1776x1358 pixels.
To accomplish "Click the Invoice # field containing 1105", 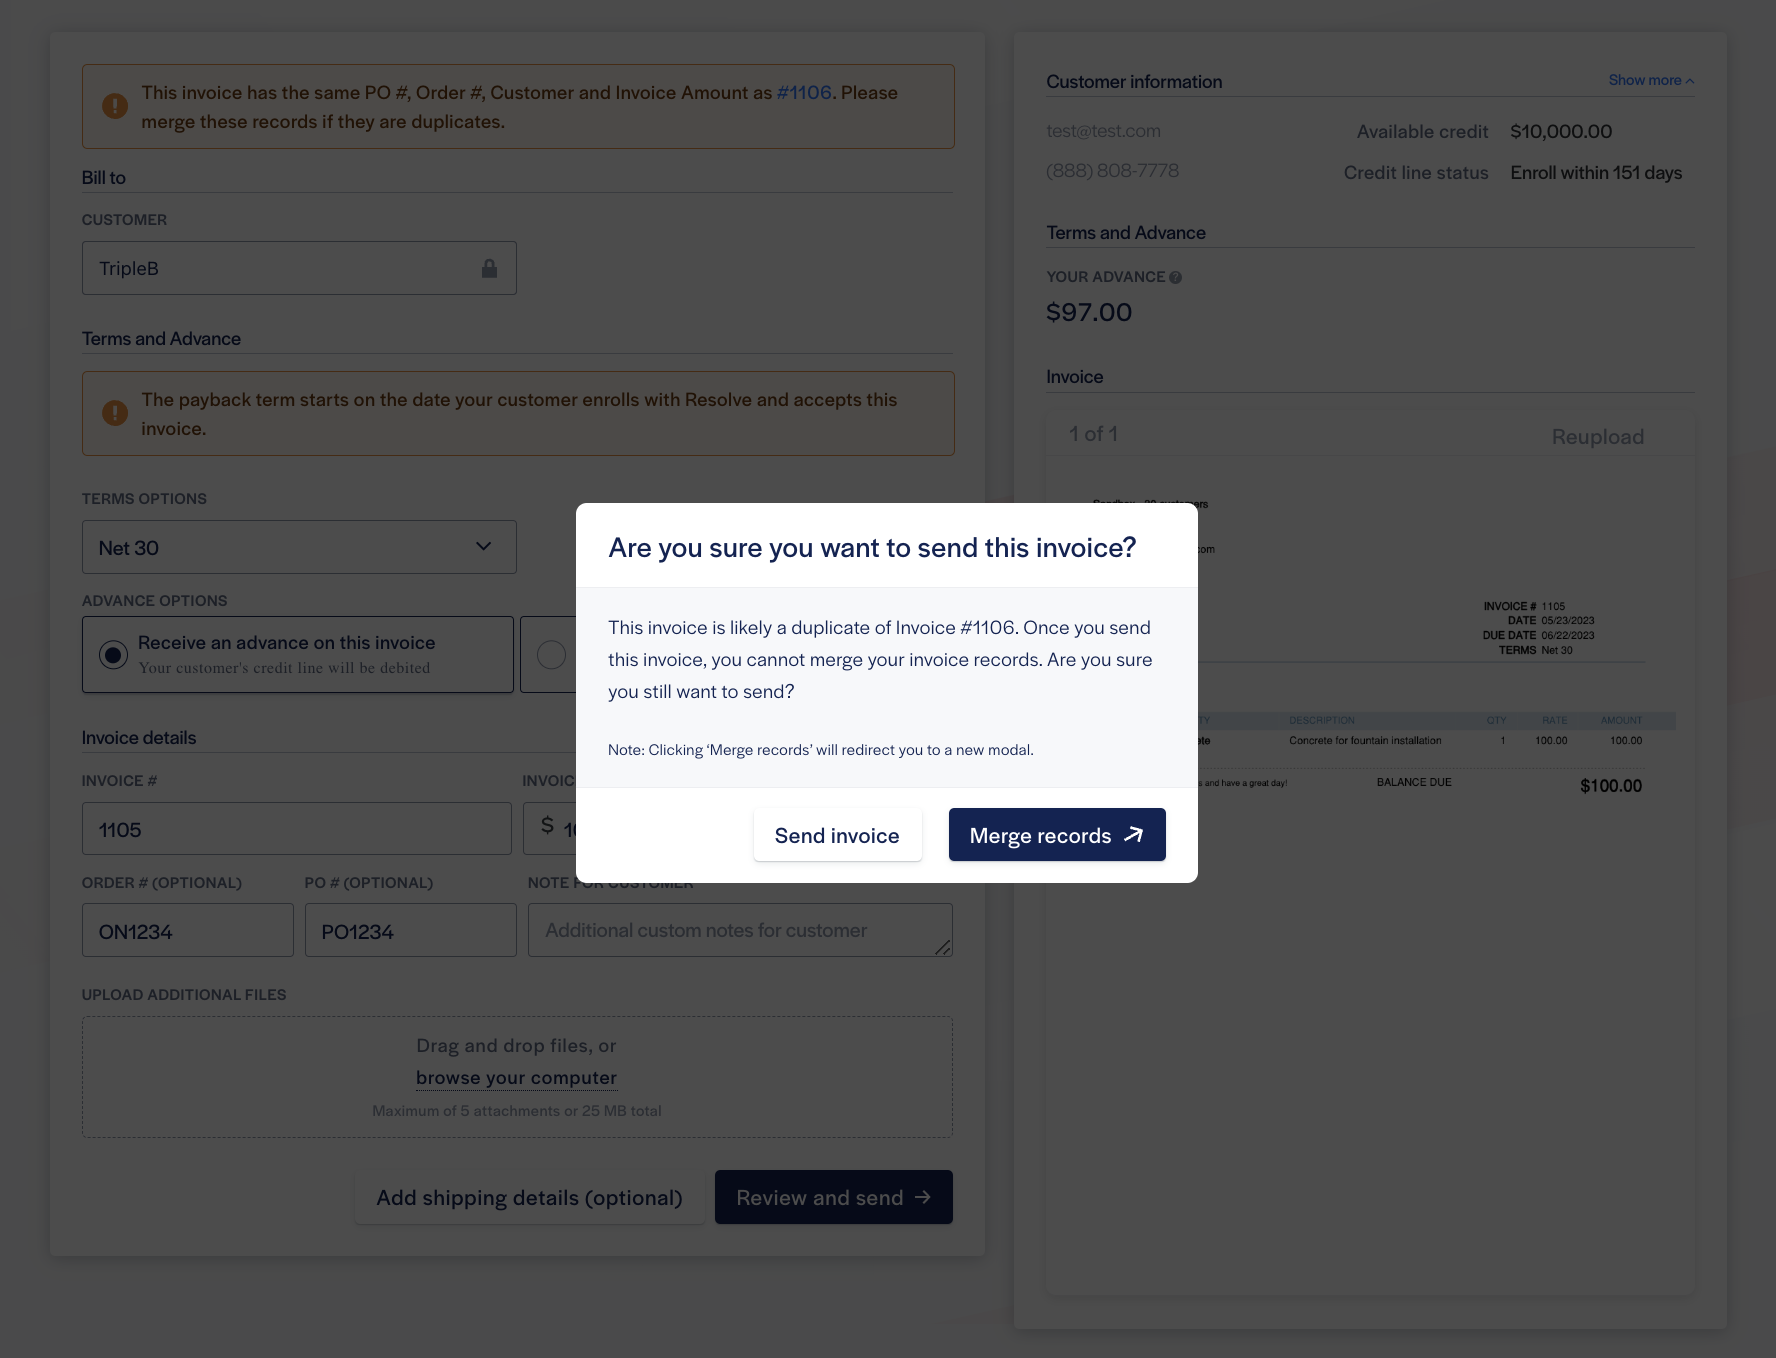I will tap(296, 829).
